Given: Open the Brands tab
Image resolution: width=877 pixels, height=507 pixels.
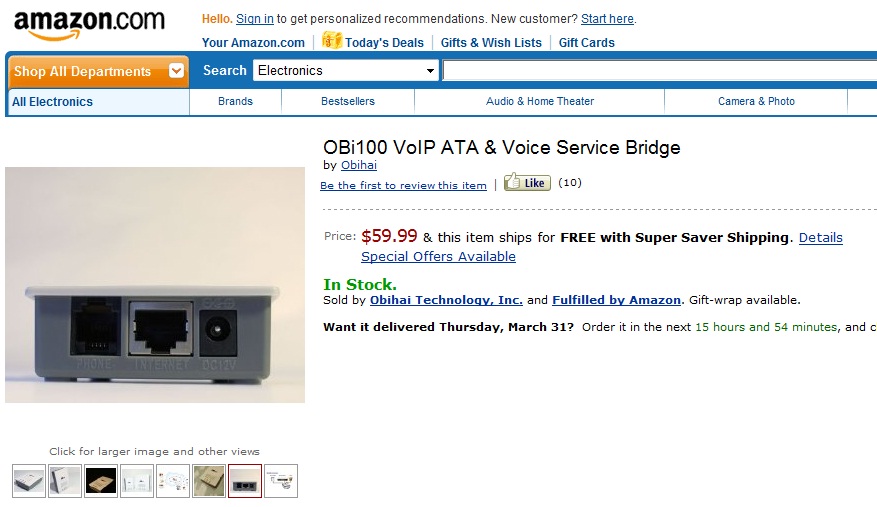Looking at the screenshot, I should [235, 101].
